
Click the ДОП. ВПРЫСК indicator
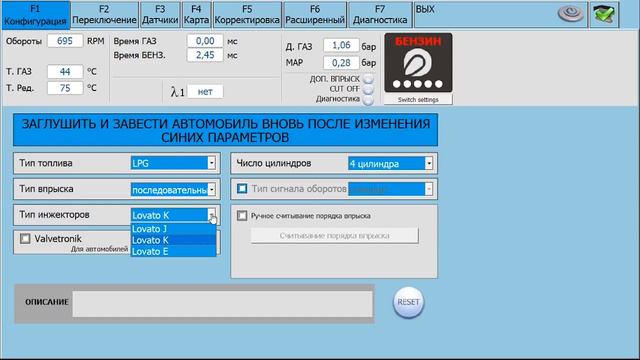click(368, 79)
